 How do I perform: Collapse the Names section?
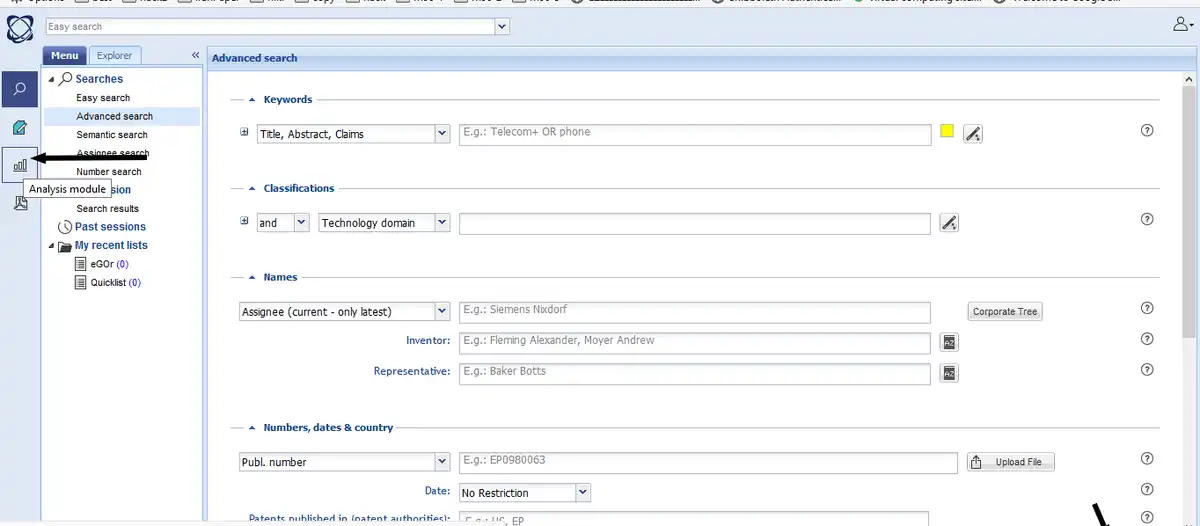[251, 278]
